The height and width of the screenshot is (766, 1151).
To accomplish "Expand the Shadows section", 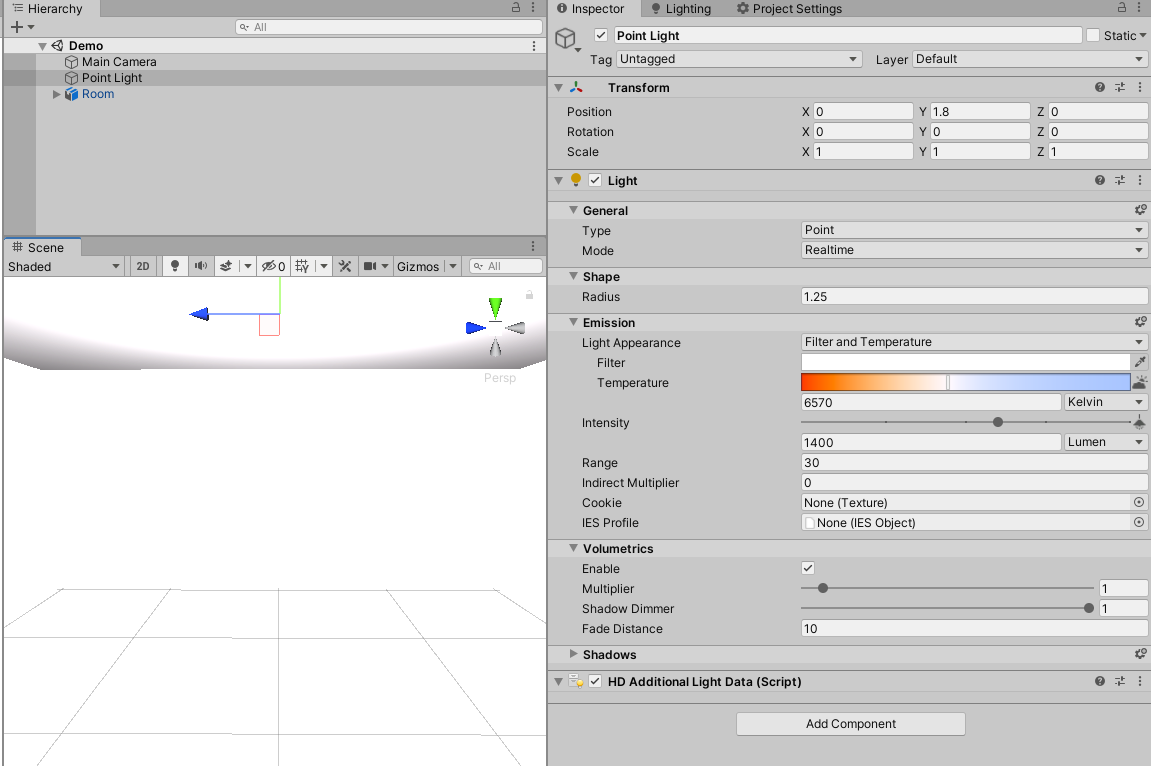I will point(573,654).
